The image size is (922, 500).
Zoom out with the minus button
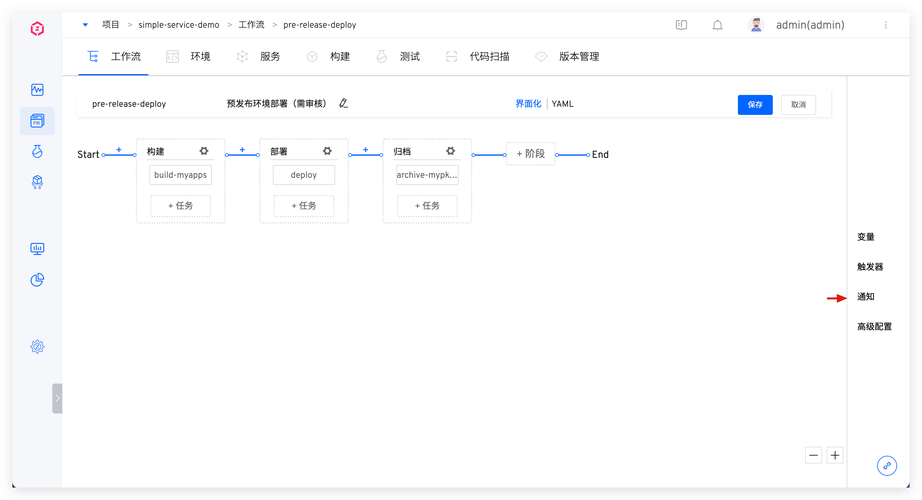pyautogui.click(x=813, y=455)
